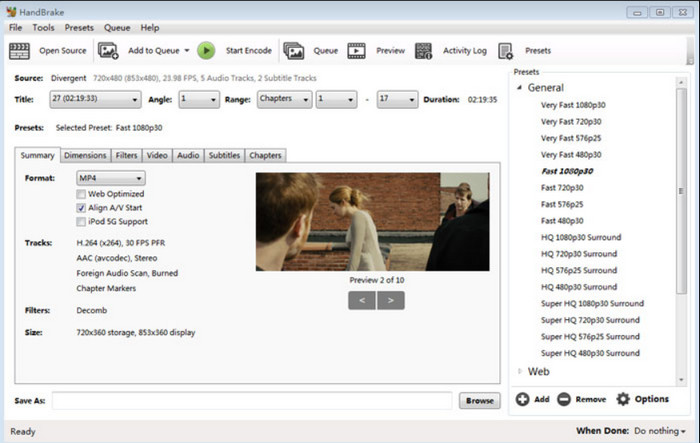Open the Format MP4 dropdown
Image resolution: width=700 pixels, height=443 pixels.
tap(111, 178)
